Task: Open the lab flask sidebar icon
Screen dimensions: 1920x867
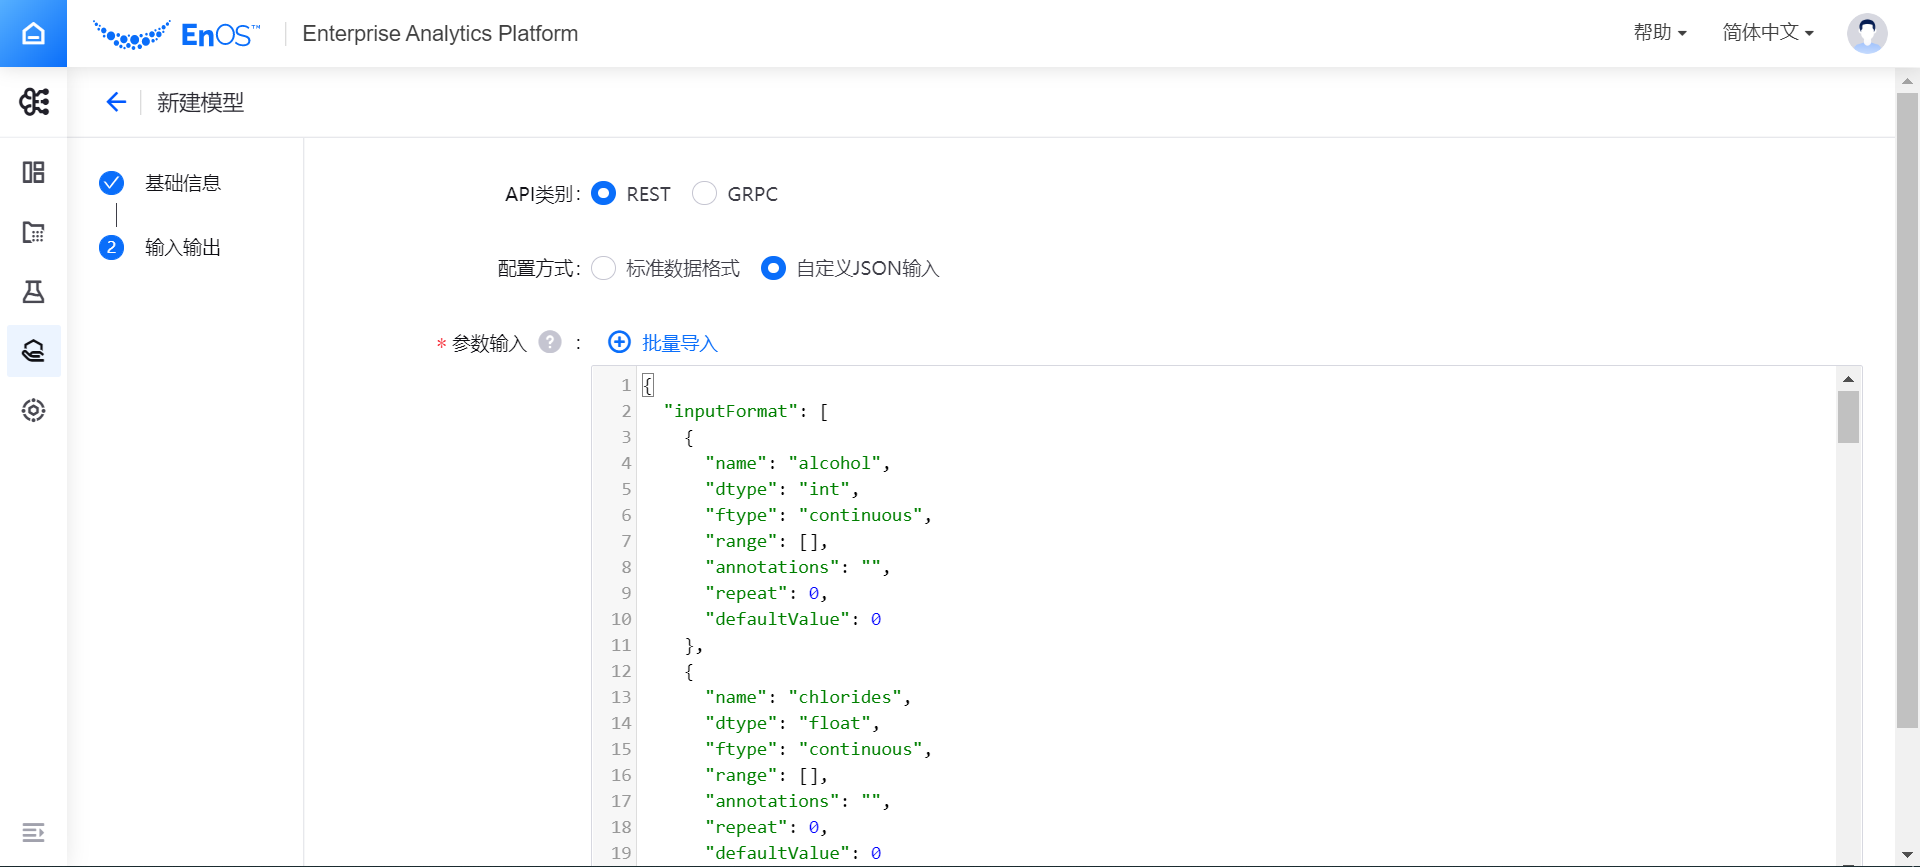Action: coord(34,291)
